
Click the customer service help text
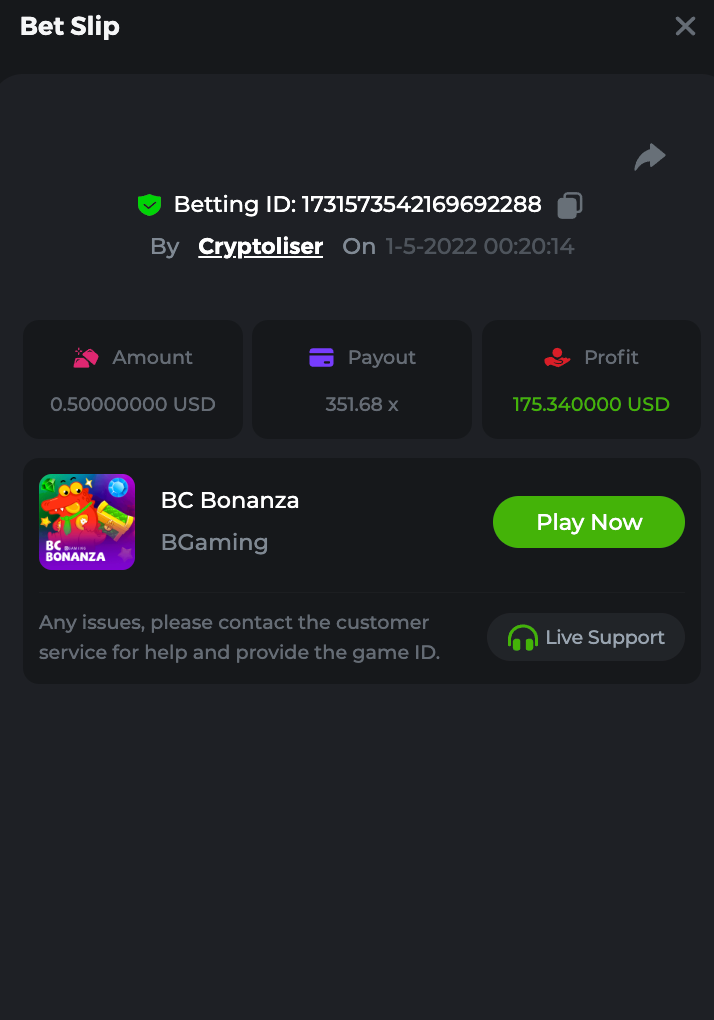pyautogui.click(x=240, y=637)
